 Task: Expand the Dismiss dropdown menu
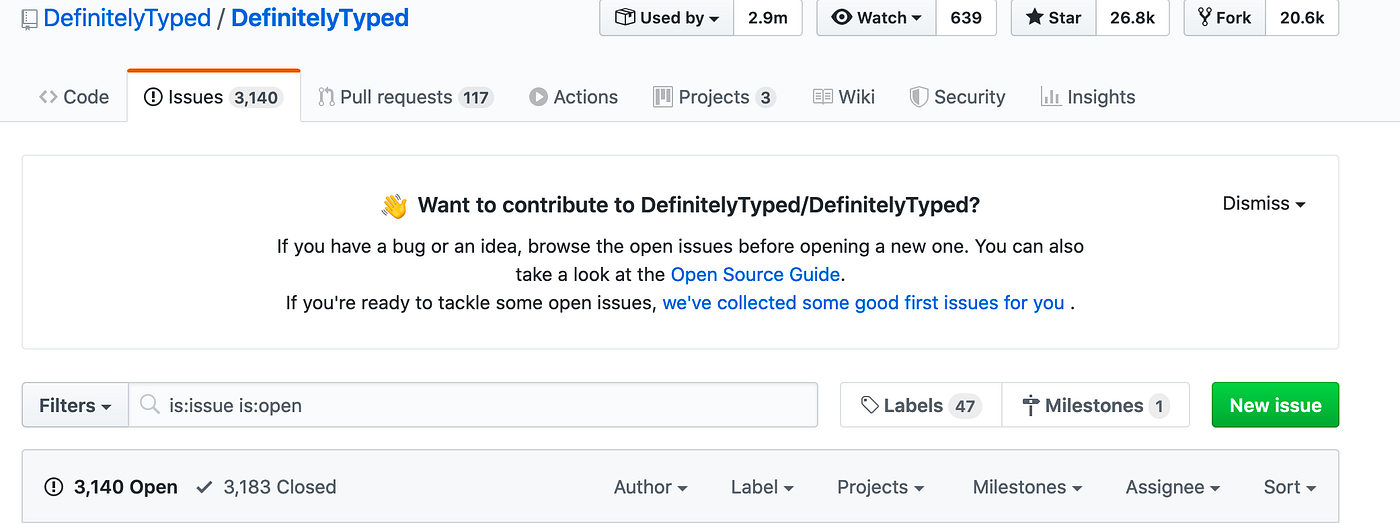click(x=1264, y=204)
